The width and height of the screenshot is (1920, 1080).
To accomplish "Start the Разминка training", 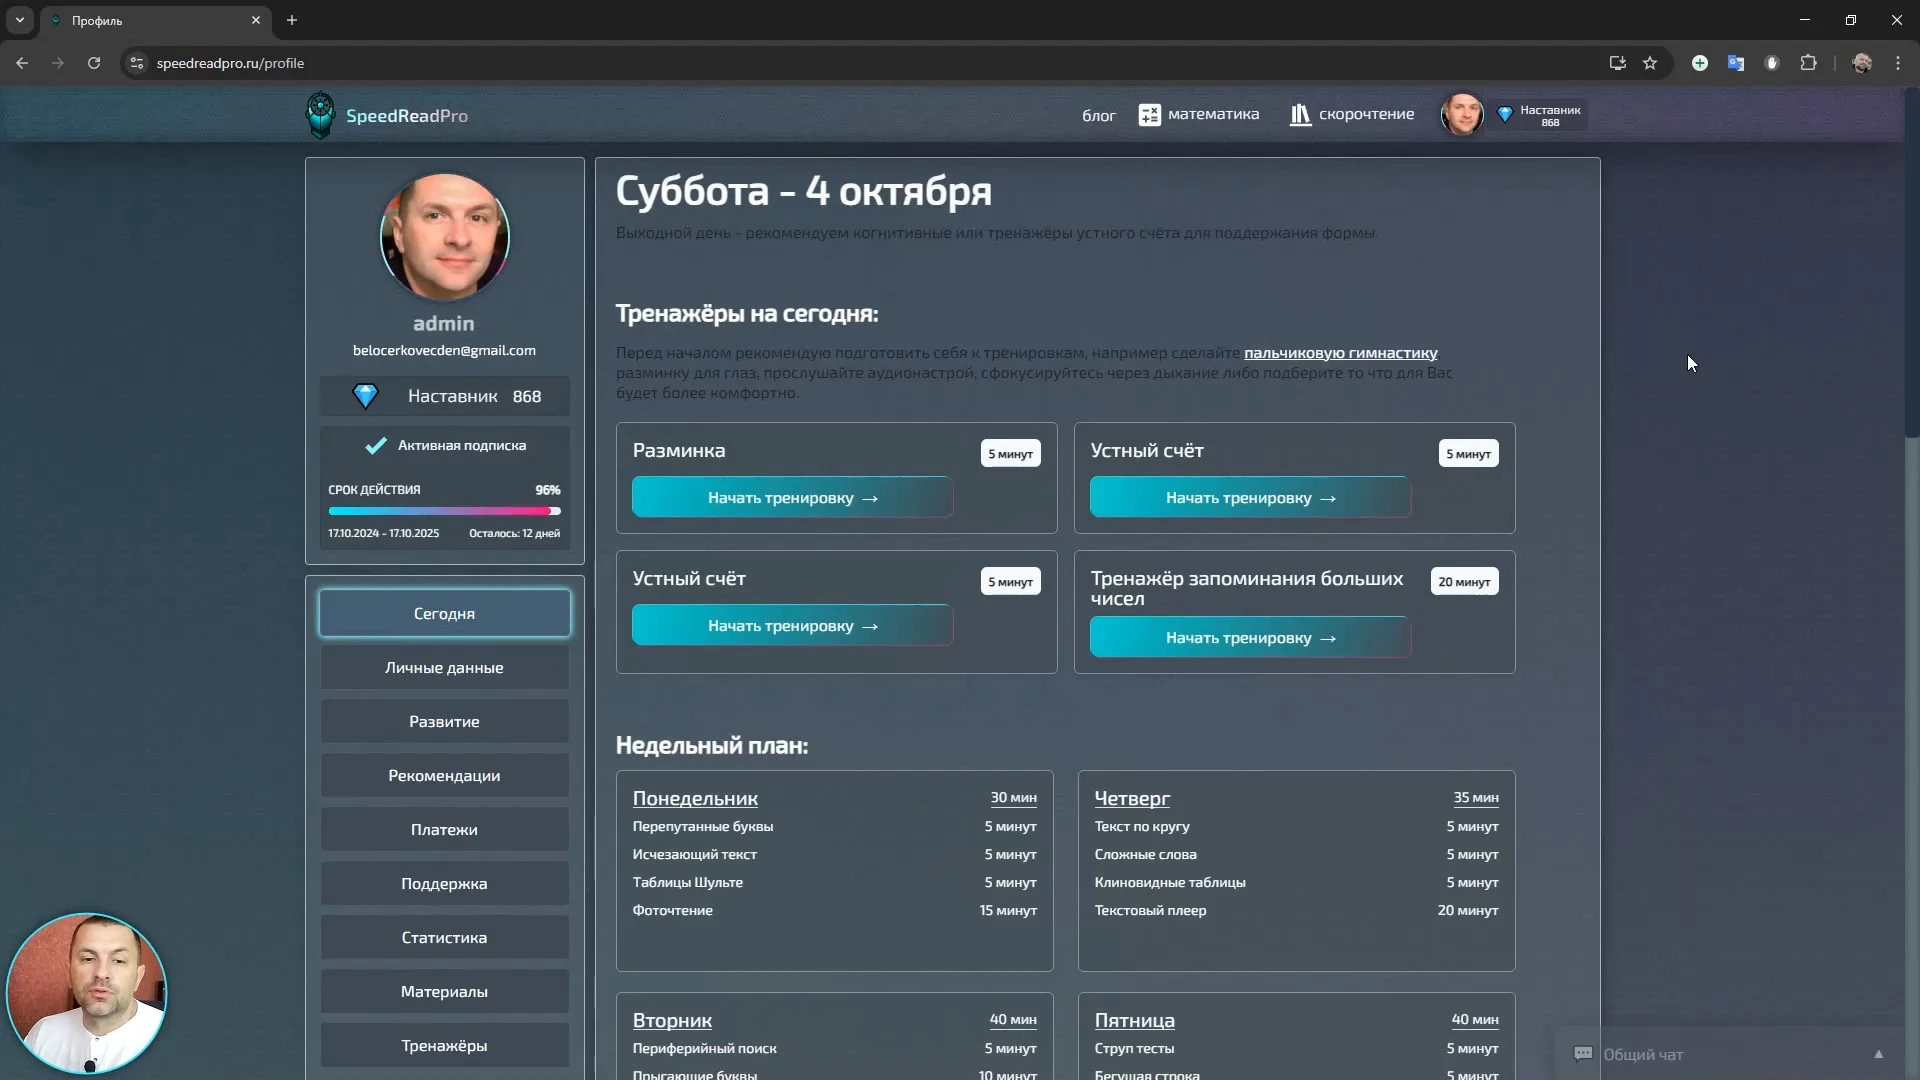I will (x=792, y=497).
